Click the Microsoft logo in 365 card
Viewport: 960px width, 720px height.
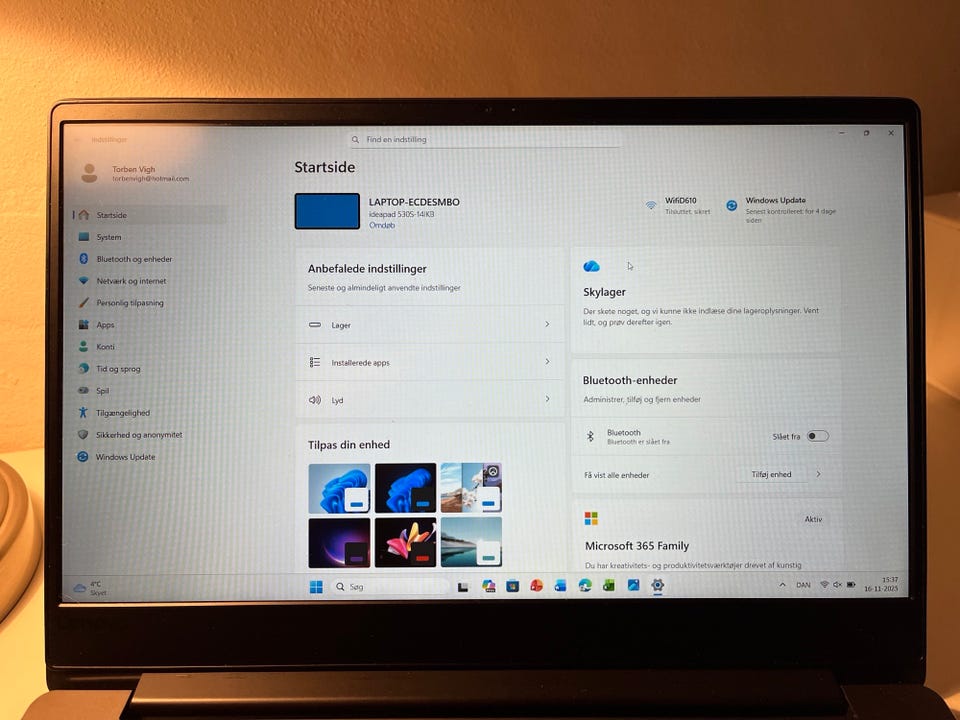591,519
